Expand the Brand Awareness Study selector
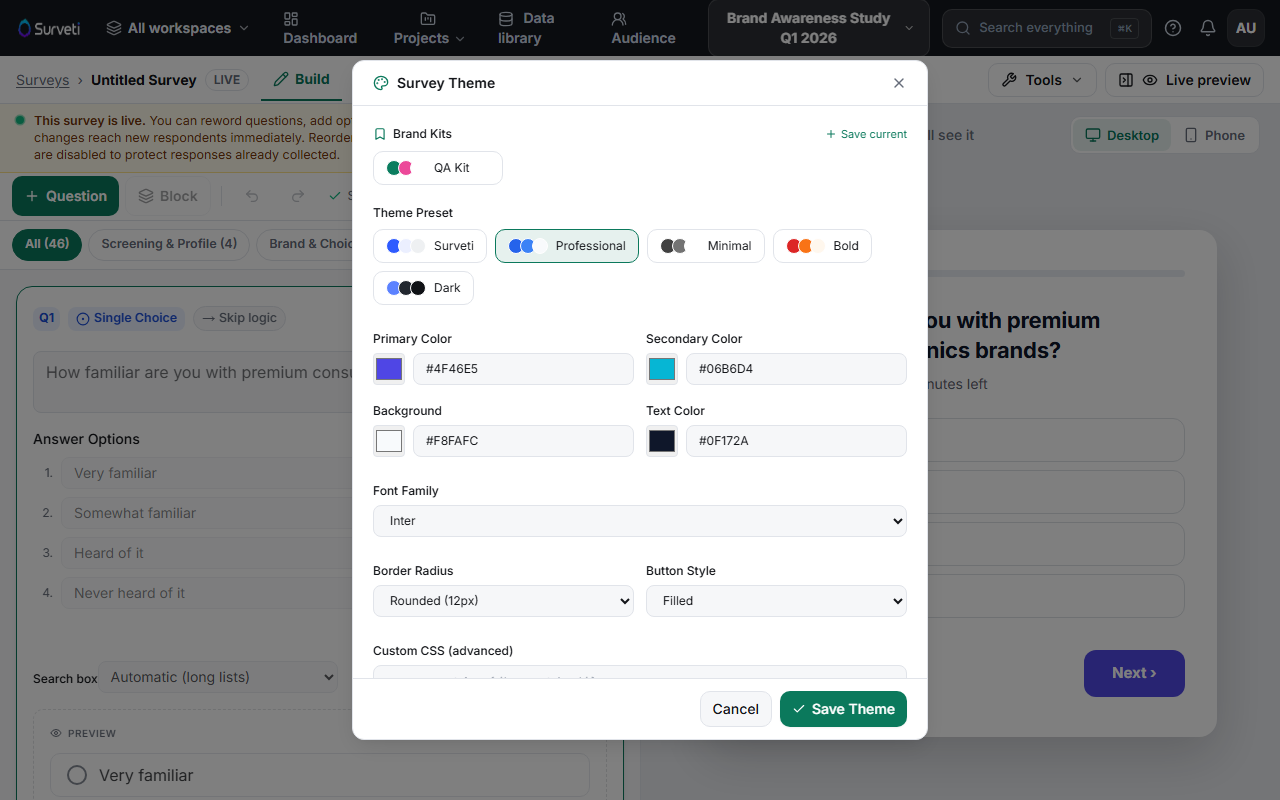The height and width of the screenshot is (800, 1280). tap(819, 28)
